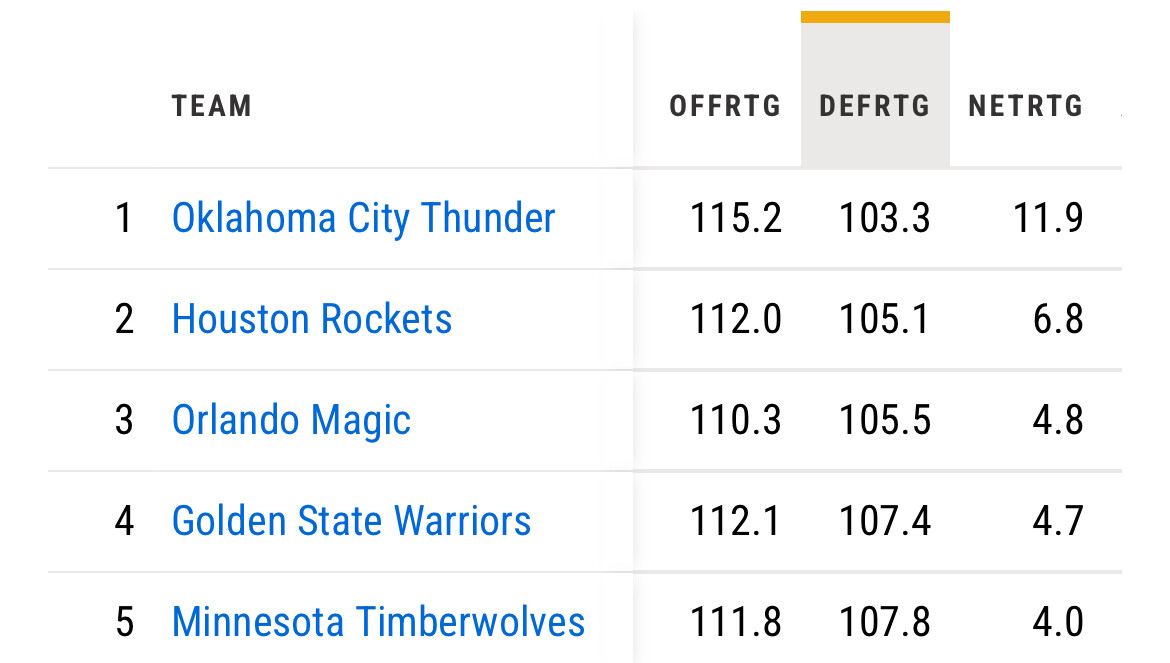1170x663 pixels.
Task: Click the highlighted DEFRTG column header
Action: tap(875, 106)
